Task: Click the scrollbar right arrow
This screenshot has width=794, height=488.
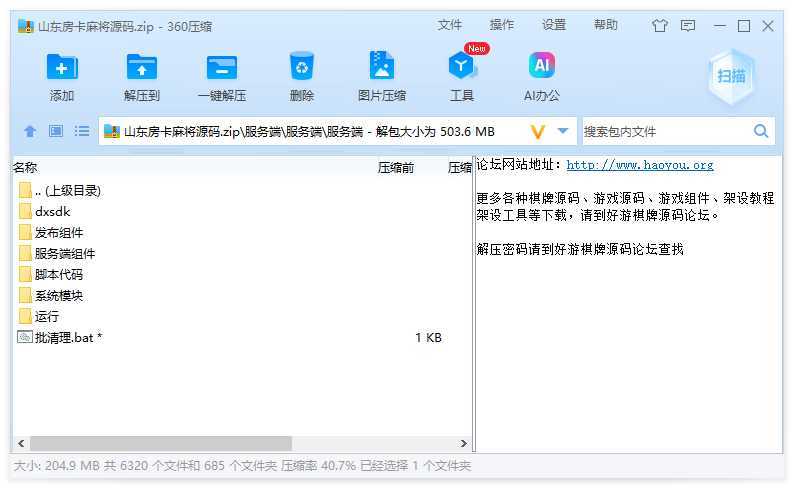Action: click(463, 443)
